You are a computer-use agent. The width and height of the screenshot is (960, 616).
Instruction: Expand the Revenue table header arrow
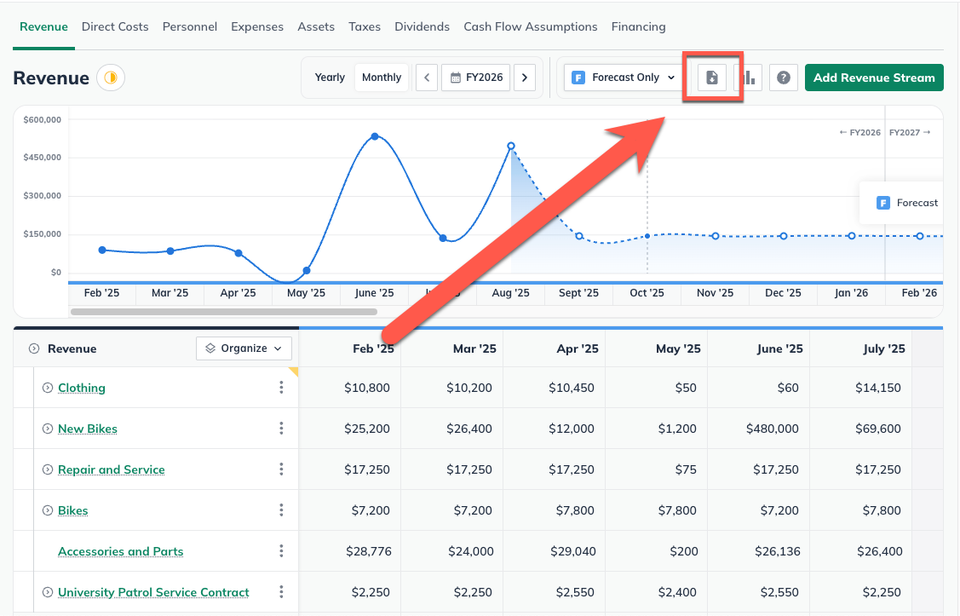click(x=34, y=348)
